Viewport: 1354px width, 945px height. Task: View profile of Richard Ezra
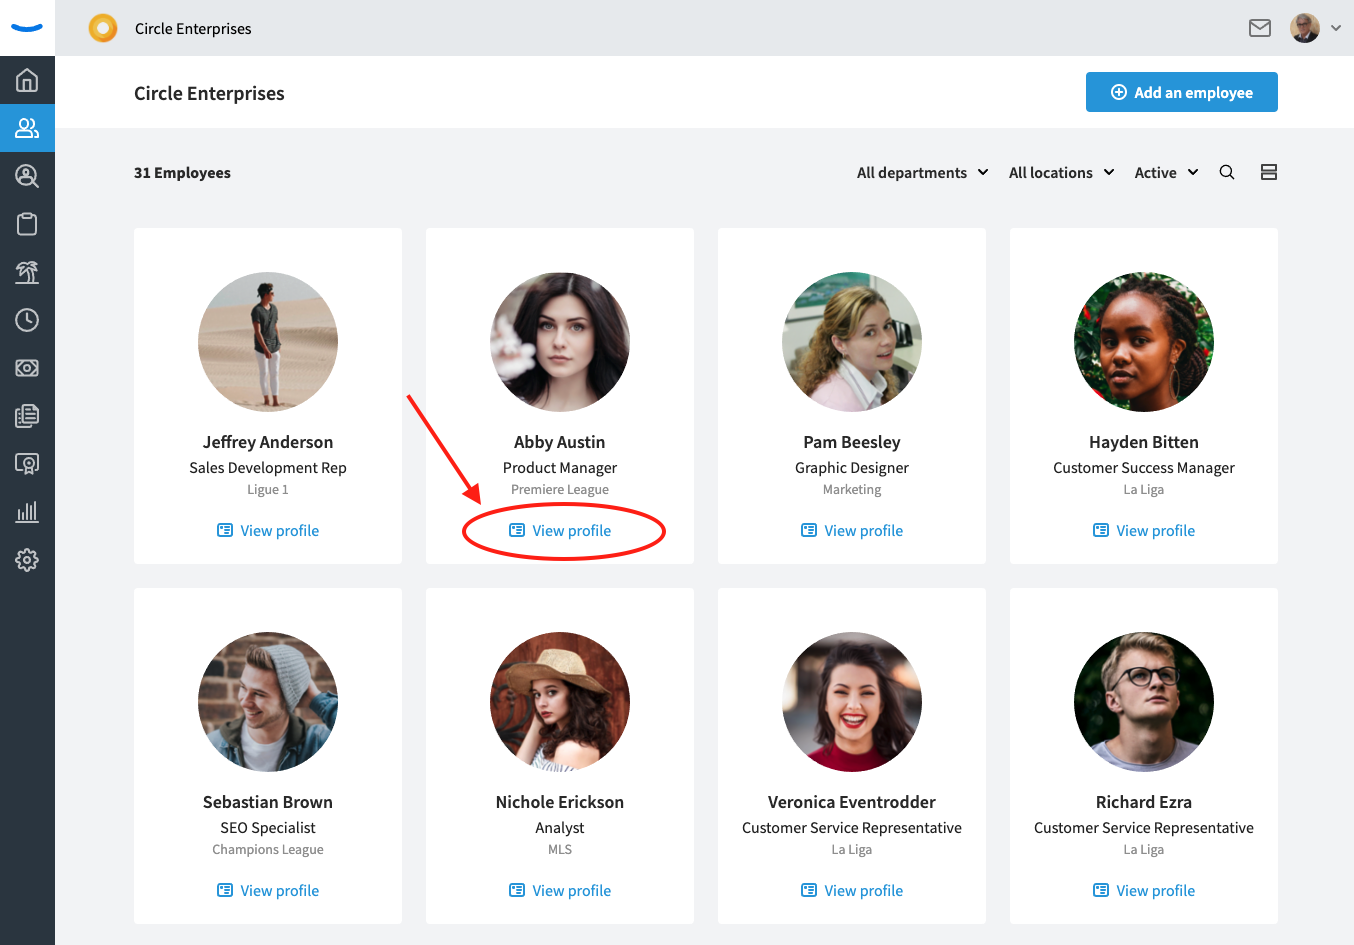tap(1144, 891)
